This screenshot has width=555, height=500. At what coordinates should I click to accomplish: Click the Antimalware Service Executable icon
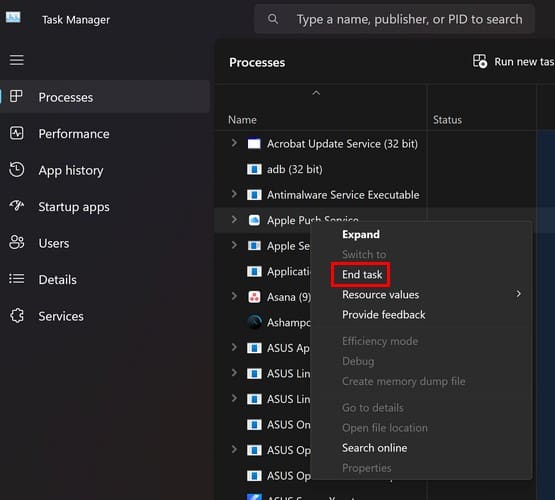point(254,195)
